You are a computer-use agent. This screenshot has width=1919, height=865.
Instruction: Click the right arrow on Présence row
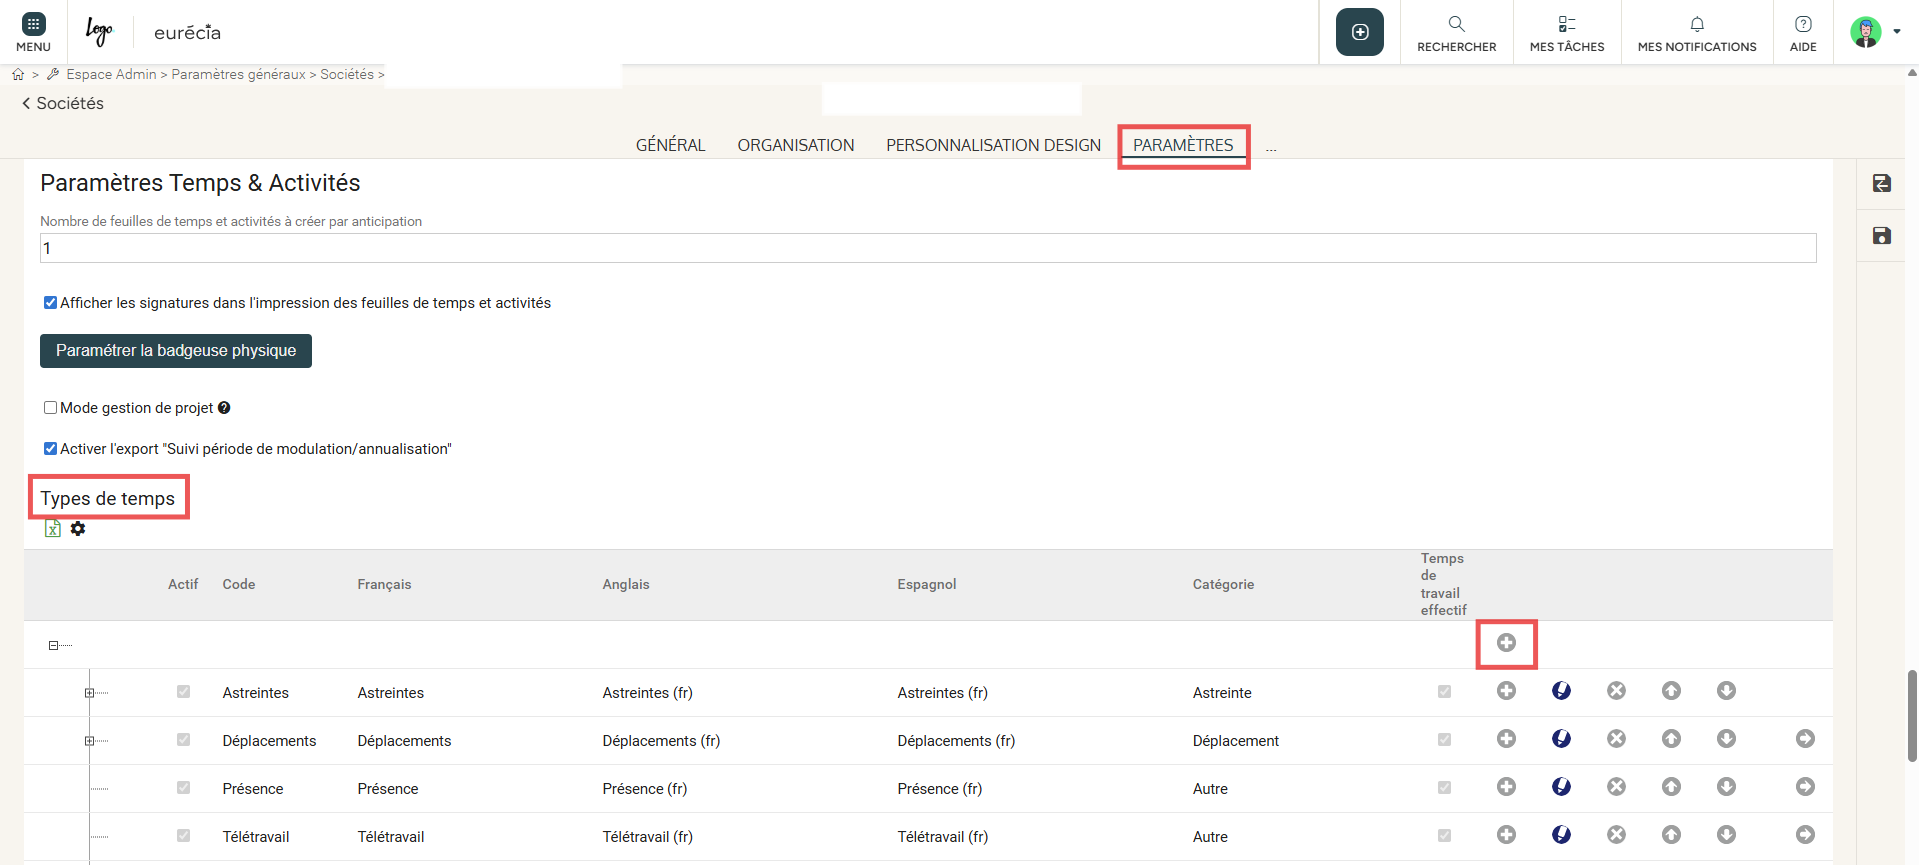[x=1805, y=787]
